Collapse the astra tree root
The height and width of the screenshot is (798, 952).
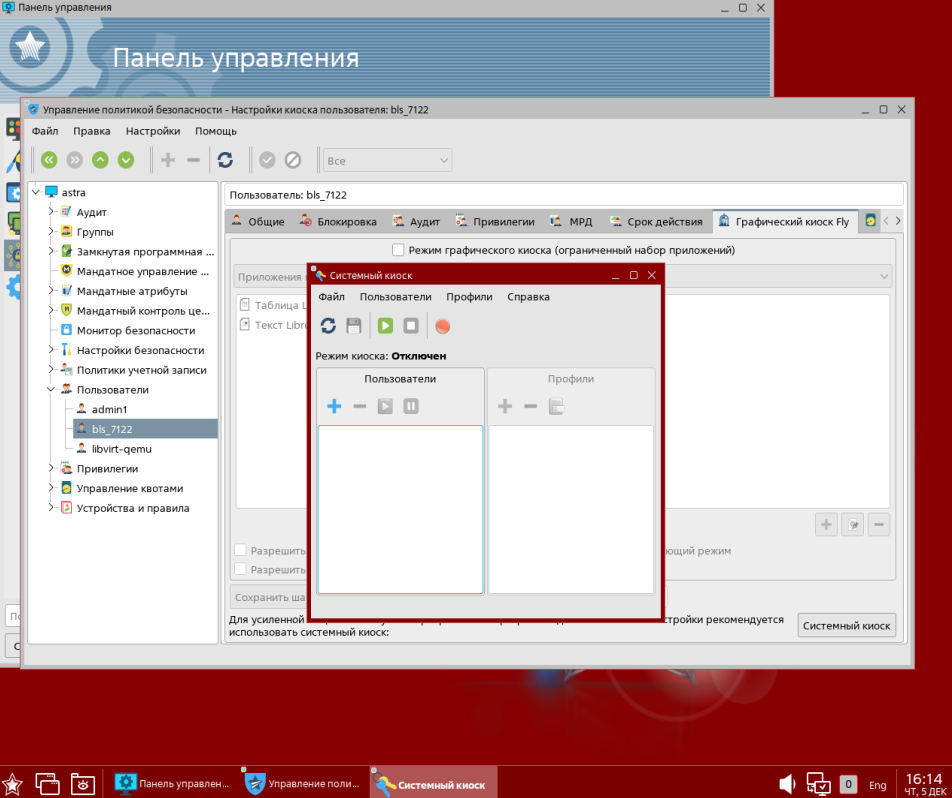tap(36, 193)
